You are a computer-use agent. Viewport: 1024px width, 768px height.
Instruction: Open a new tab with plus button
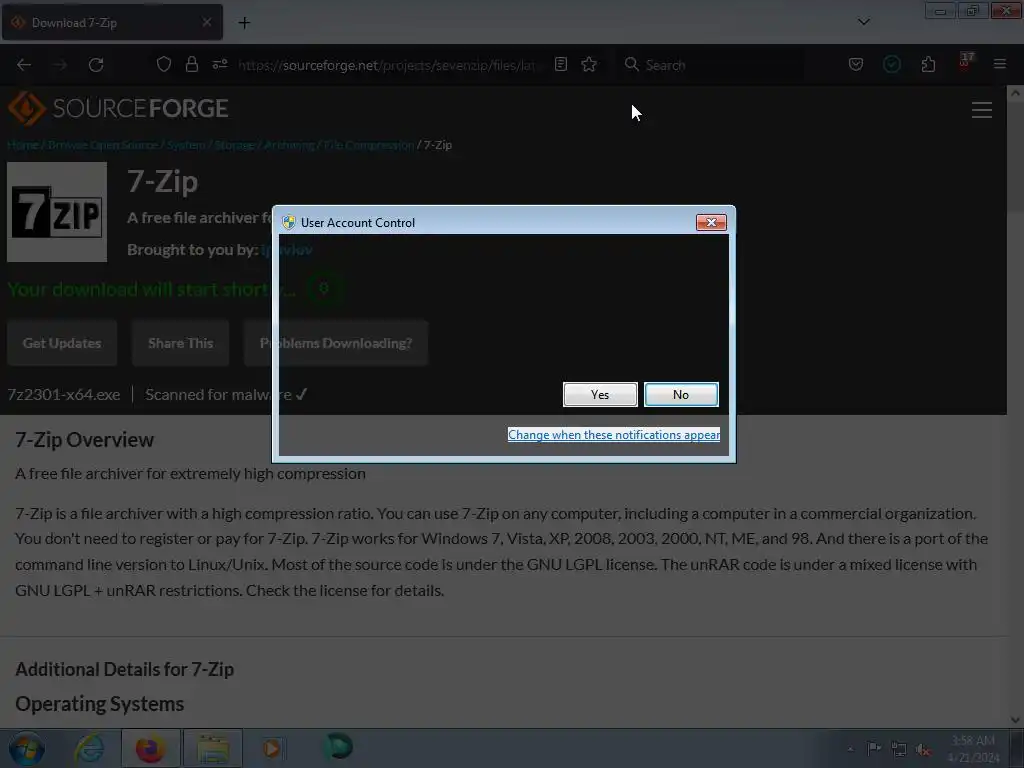(x=244, y=23)
